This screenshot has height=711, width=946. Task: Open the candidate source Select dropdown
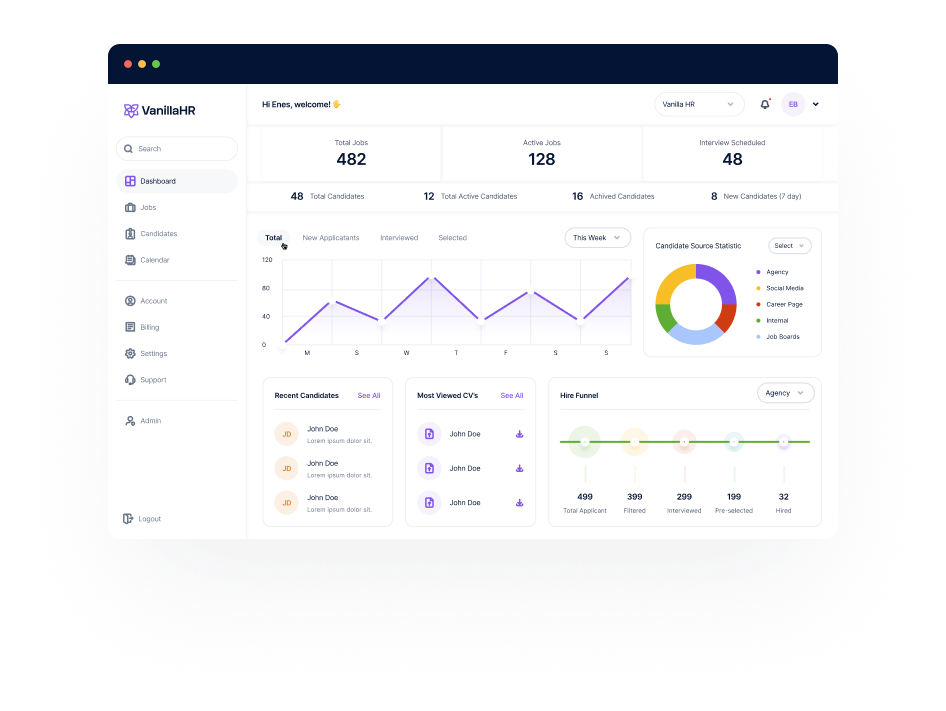click(x=789, y=246)
